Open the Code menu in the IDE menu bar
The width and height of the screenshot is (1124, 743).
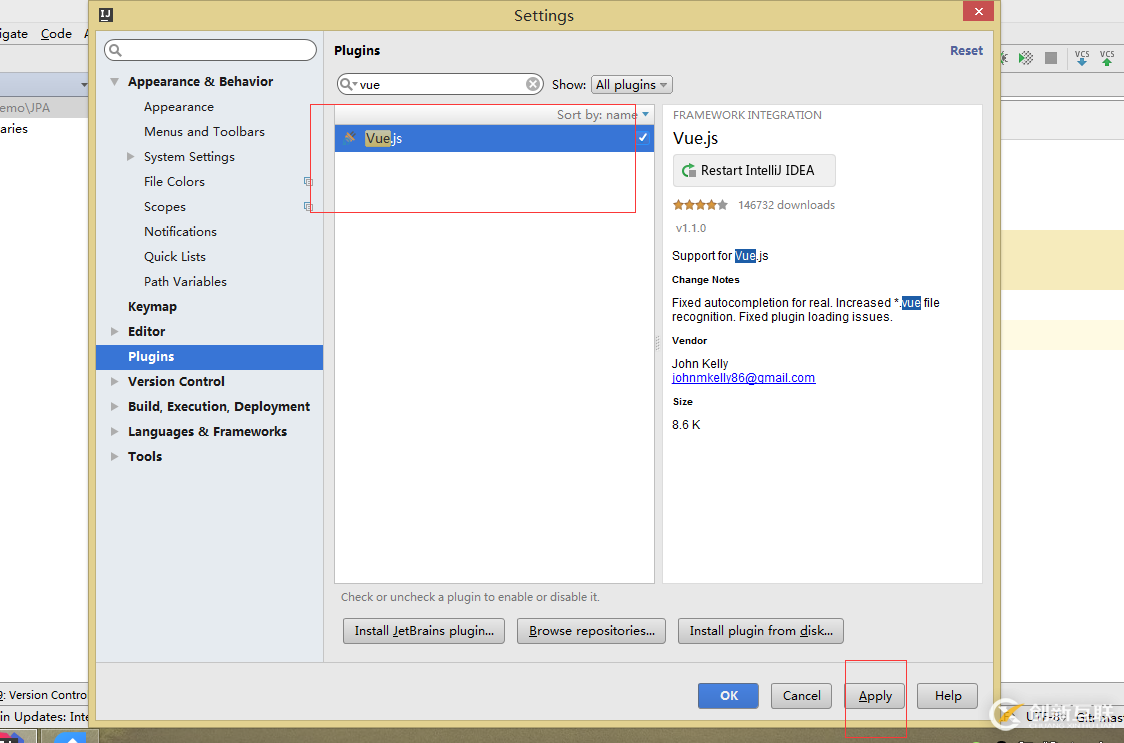[x=56, y=34]
